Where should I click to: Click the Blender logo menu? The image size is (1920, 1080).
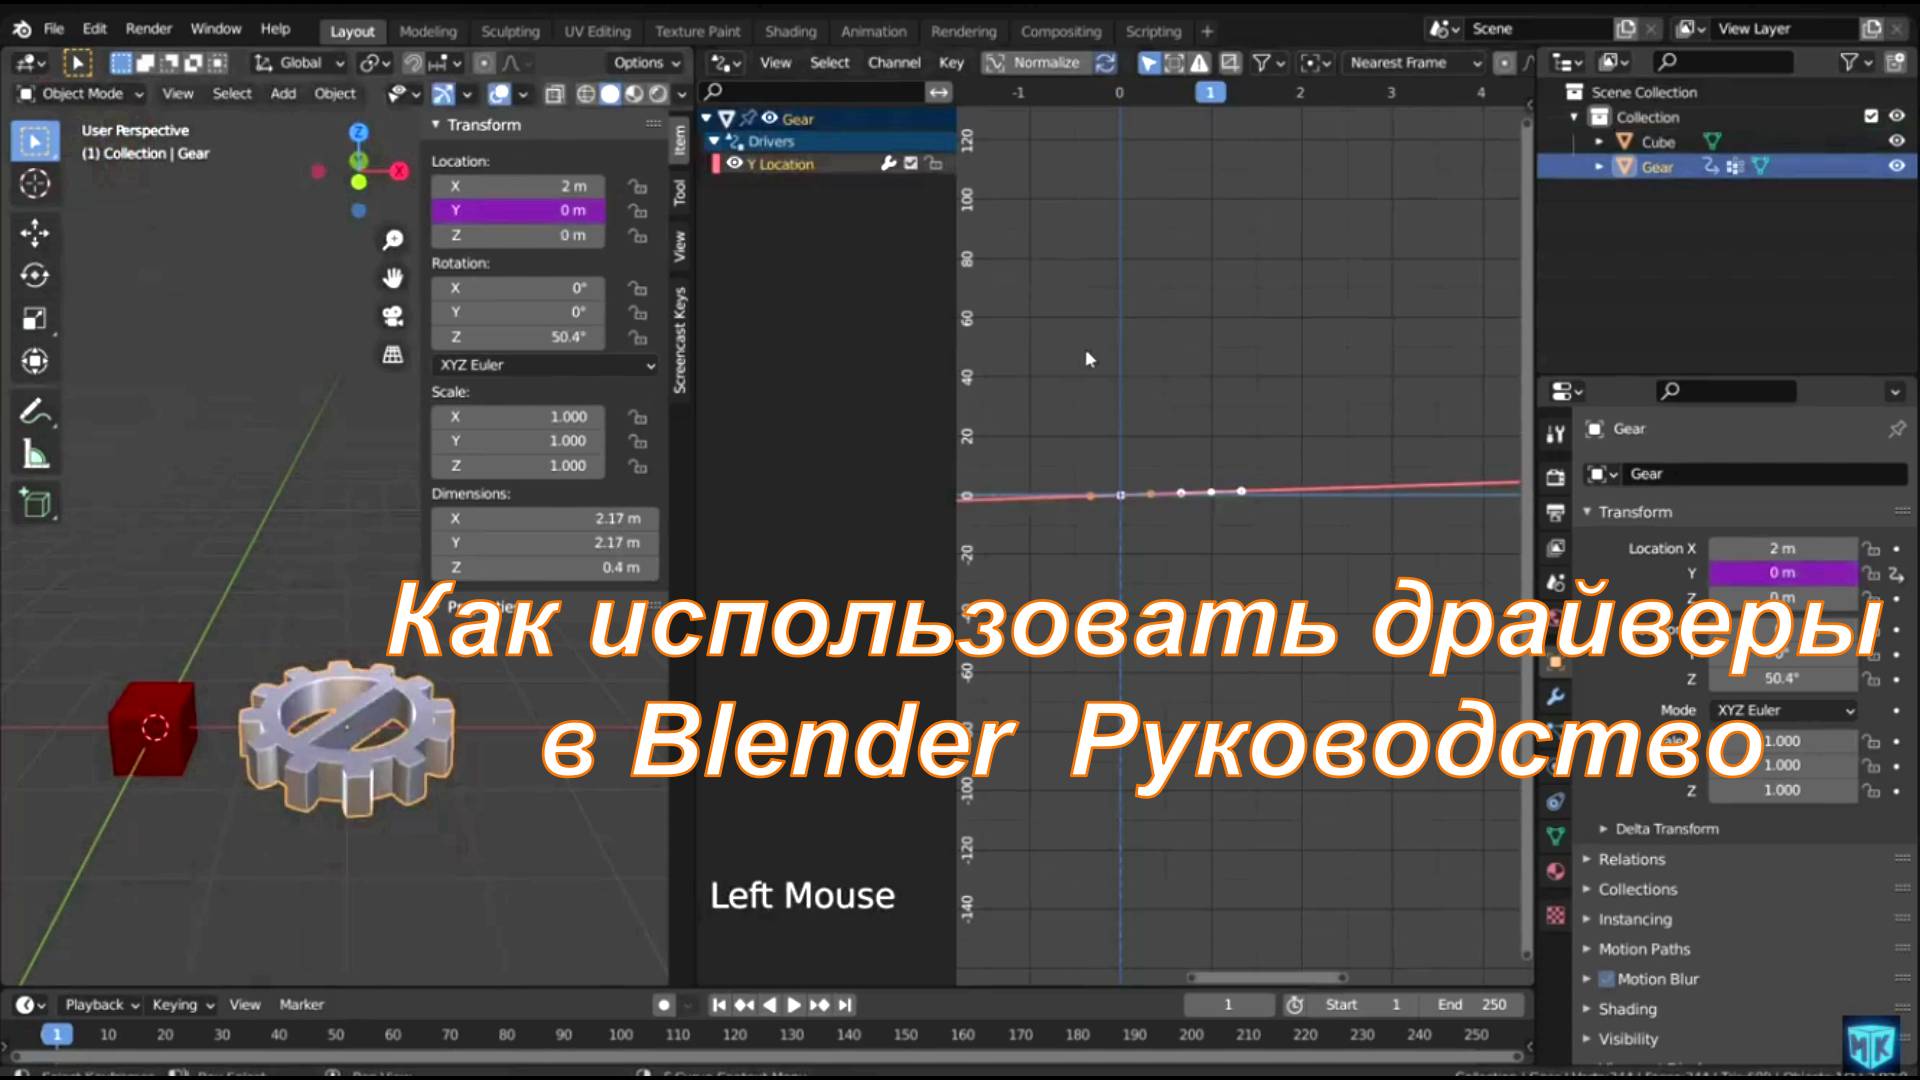point(21,29)
